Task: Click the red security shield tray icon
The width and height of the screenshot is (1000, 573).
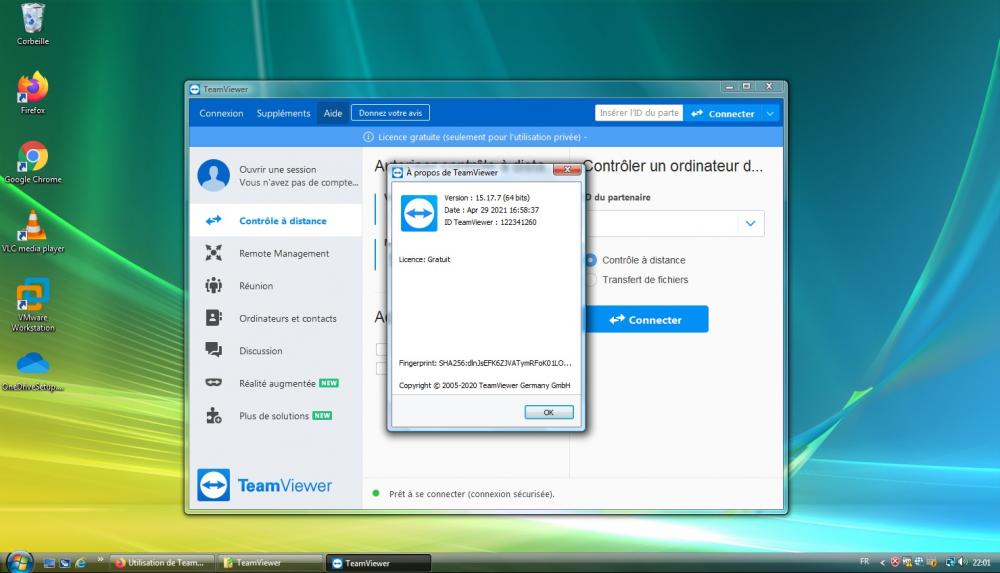Action: click(x=895, y=562)
